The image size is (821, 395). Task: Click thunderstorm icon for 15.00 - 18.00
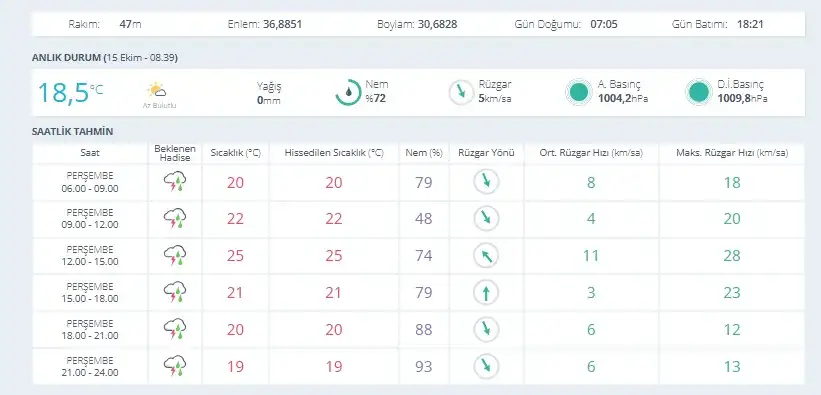175,292
